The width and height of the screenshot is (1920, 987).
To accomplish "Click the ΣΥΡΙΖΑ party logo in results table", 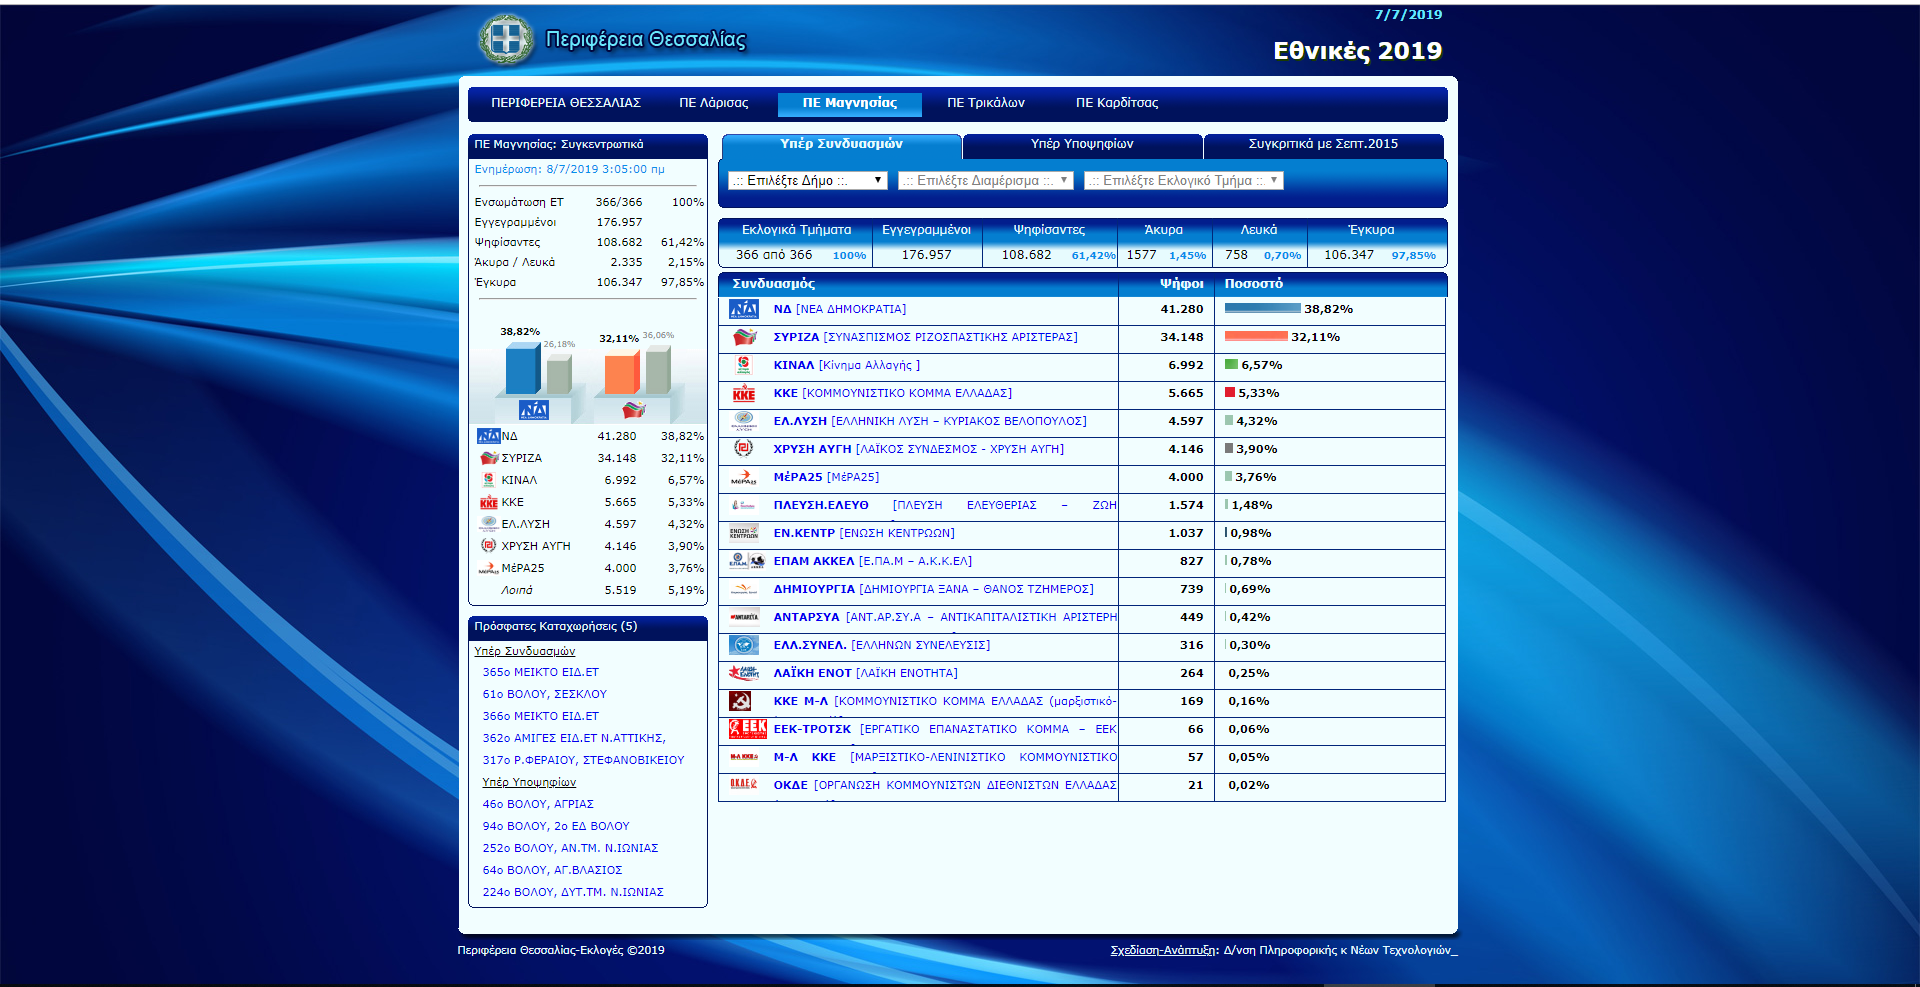I will [743, 338].
